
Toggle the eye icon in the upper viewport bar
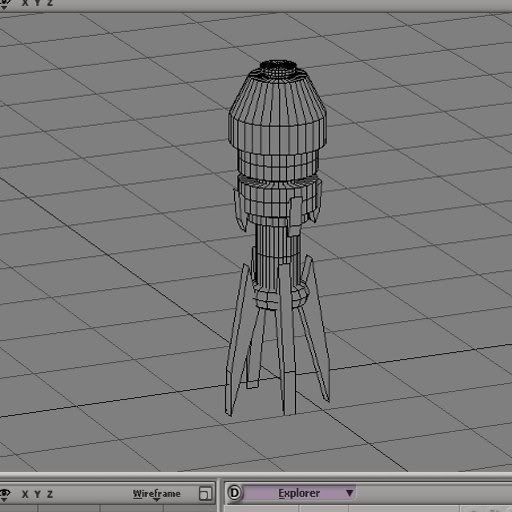click(4, 2)
